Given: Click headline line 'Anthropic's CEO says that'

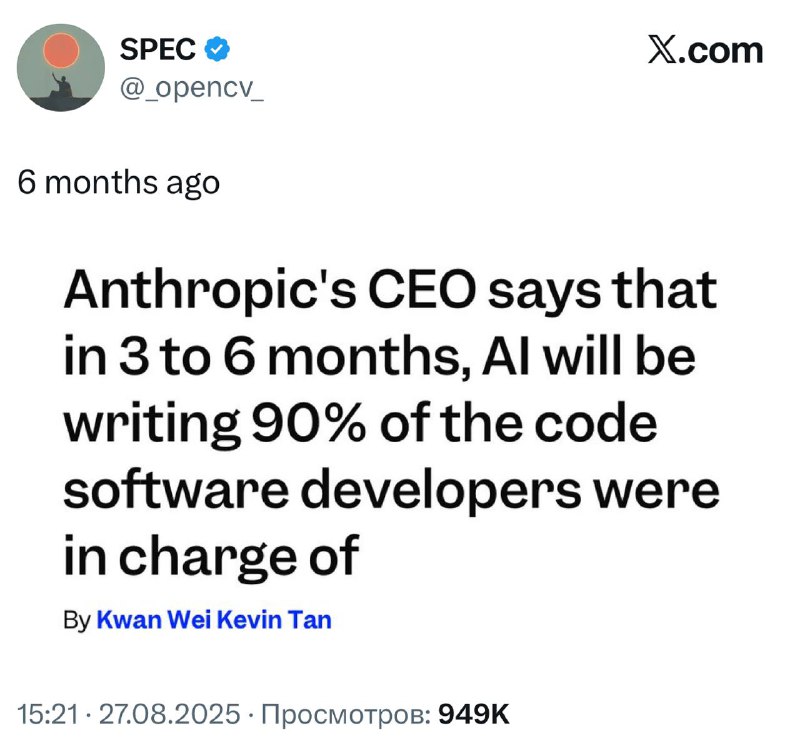Looking at the screenshot, I should pyautogui.click(x=390, y=292).
